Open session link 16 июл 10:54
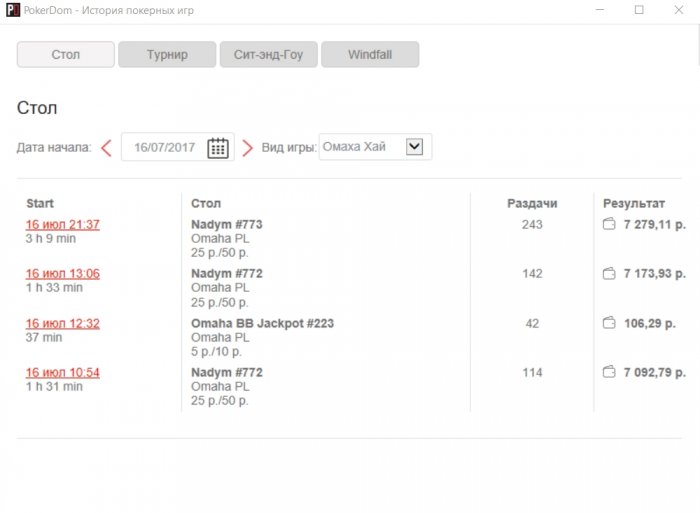The height and width of the screenshot is (513, 700). tap(63, 372)
